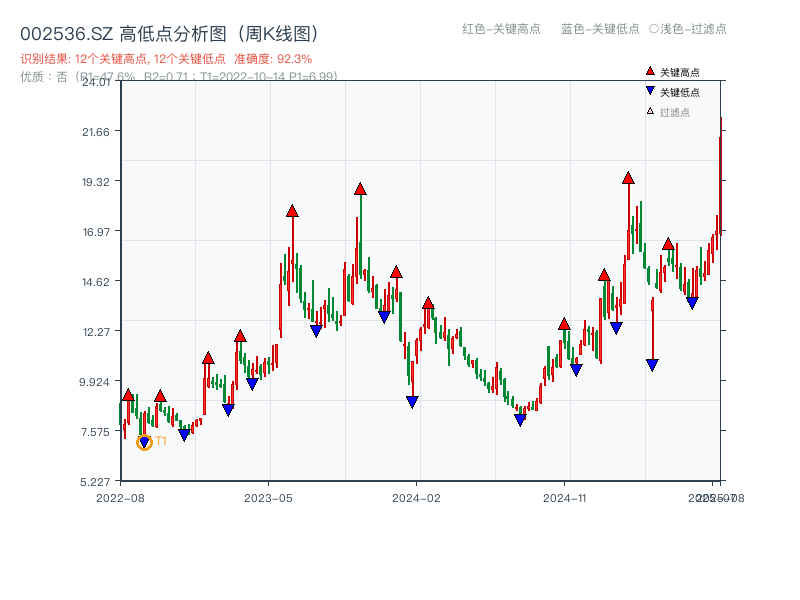Screen dimensions: 800x600
Task: Click the orange circle around the T1 low point
Action: pos(144,442)
